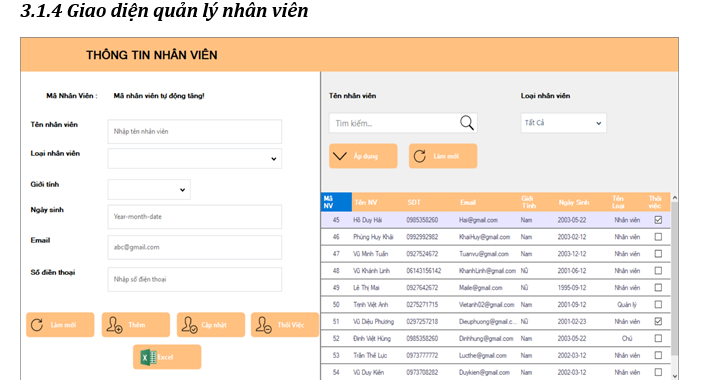Click name cell Đinh Việt Hùng
702x390 pixels.
coord(372,339)
